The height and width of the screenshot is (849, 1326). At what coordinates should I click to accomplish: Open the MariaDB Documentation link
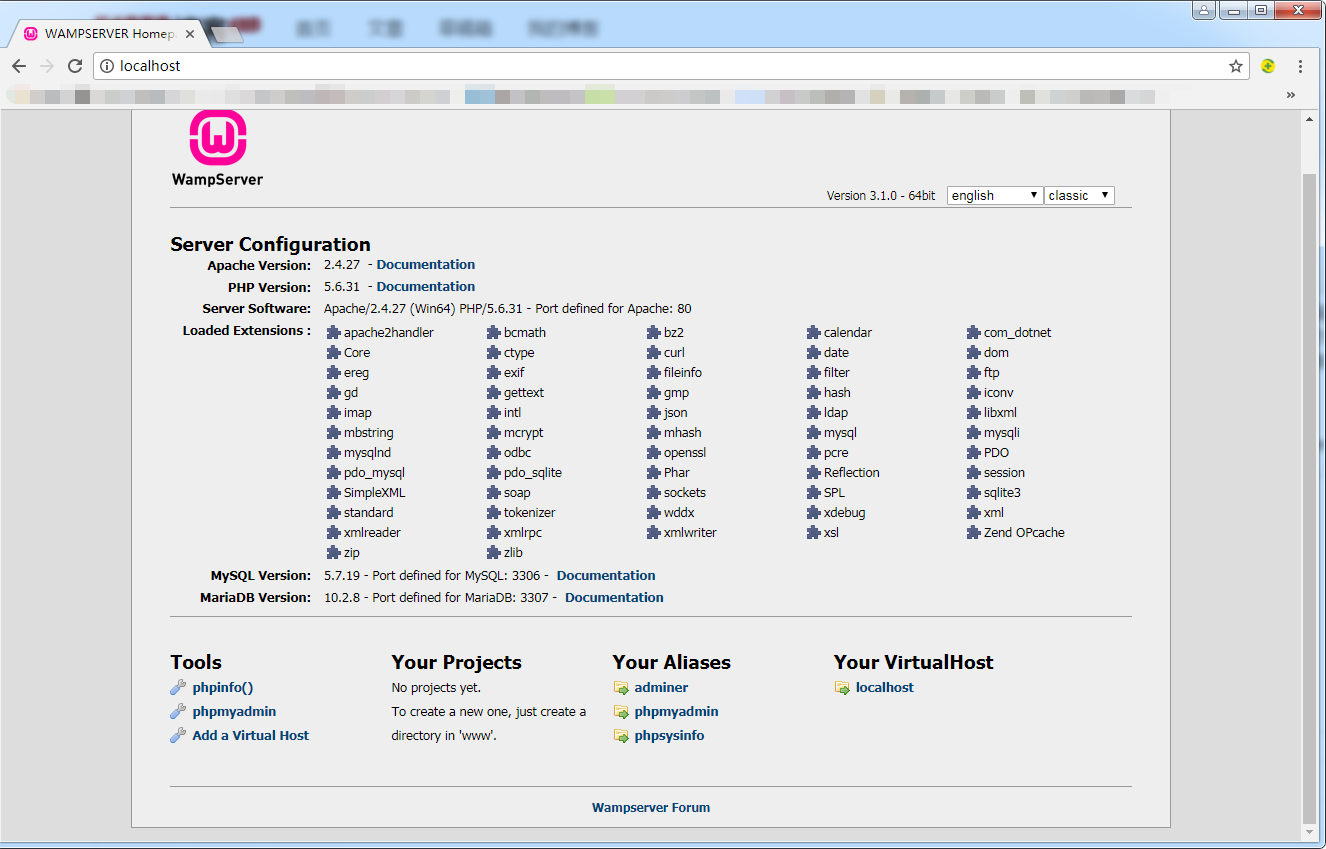pyautogui.click(x=614, y=597)
